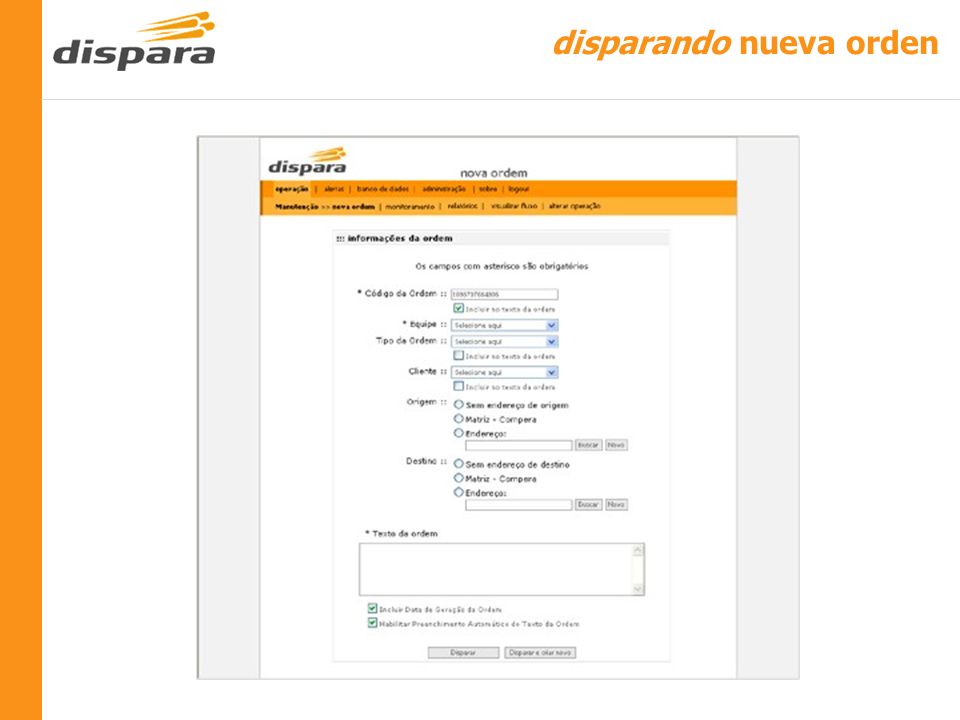Viewport: 960px width, 720px height.
Task: Click Novo button for Origem address
Action: (617, 445)
